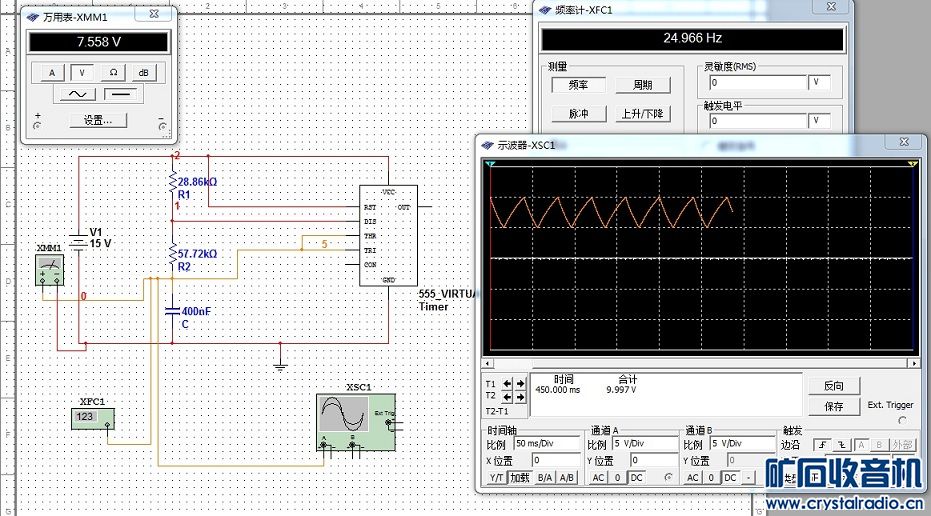The width and height of the screenshot is (931, 516).
Task: Click 反向 (reverse) button on oscilloscope
Action: click(x=833, y=386)
